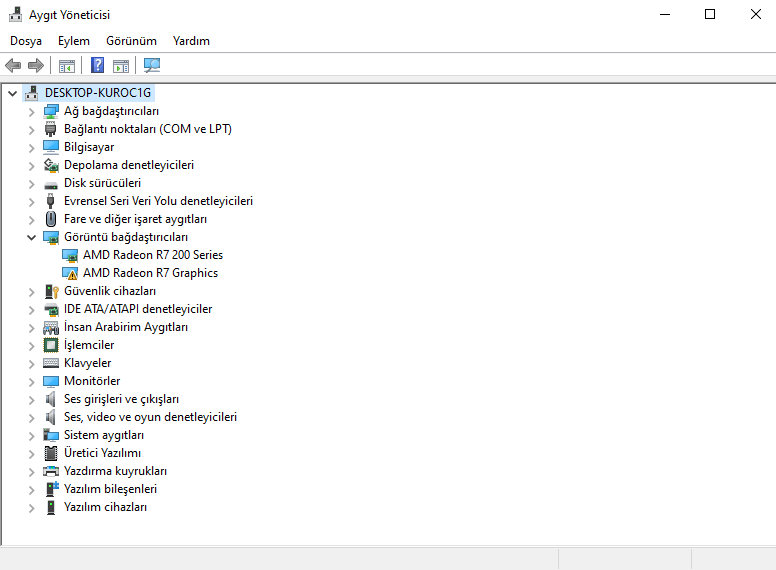This screenshot has height=570, width=776.
Task: Expand Ses girişleri ve çıkışları arrow
Action: [32, 400]
